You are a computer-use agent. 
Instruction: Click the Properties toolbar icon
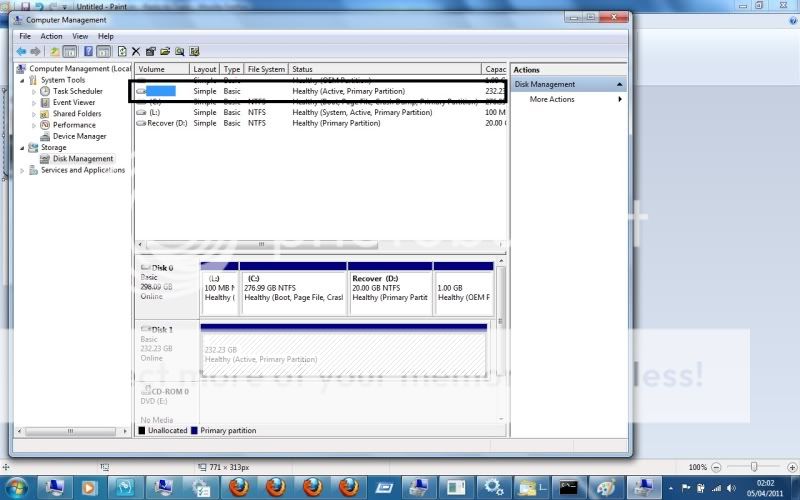tap(150, 51)
